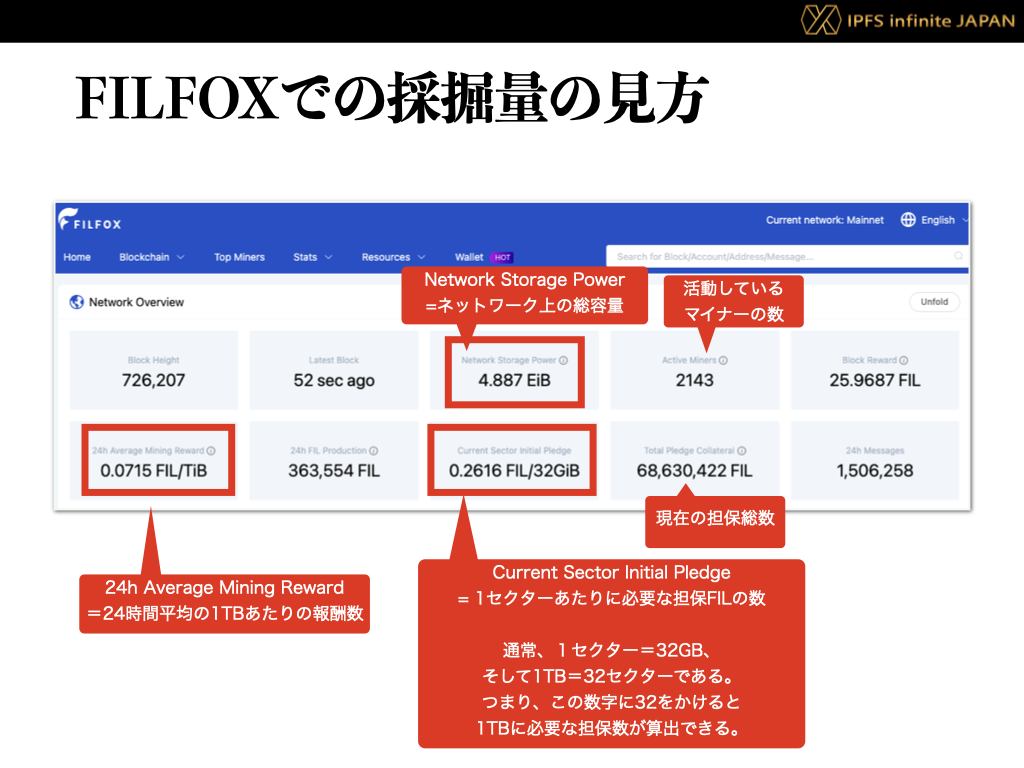Click the 0.2616 FIL/32GiB pledge value
The image size is (1024, 768).
click(514, 471)
